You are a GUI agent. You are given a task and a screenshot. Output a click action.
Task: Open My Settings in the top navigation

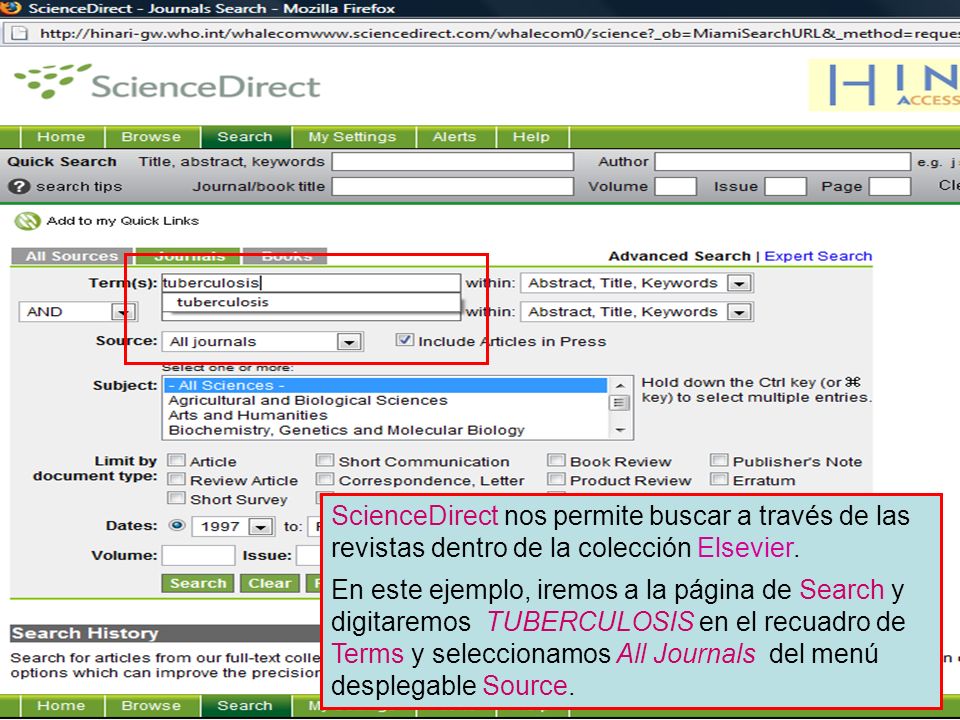tap(352, 137)
